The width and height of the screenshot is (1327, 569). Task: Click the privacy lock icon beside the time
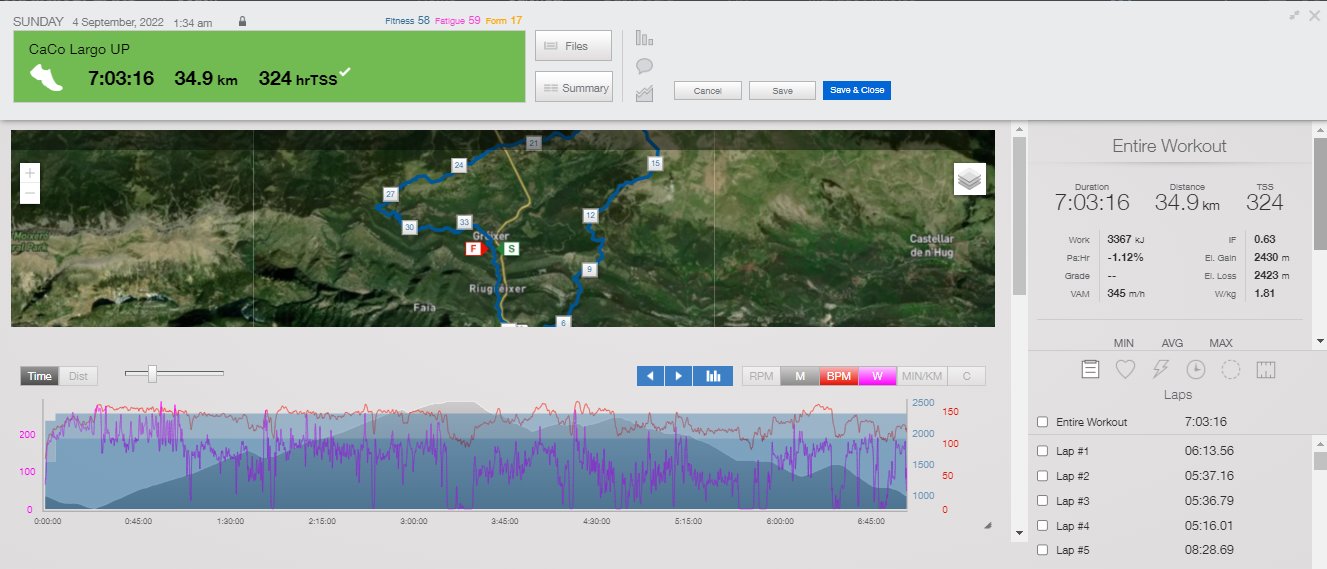242,21
